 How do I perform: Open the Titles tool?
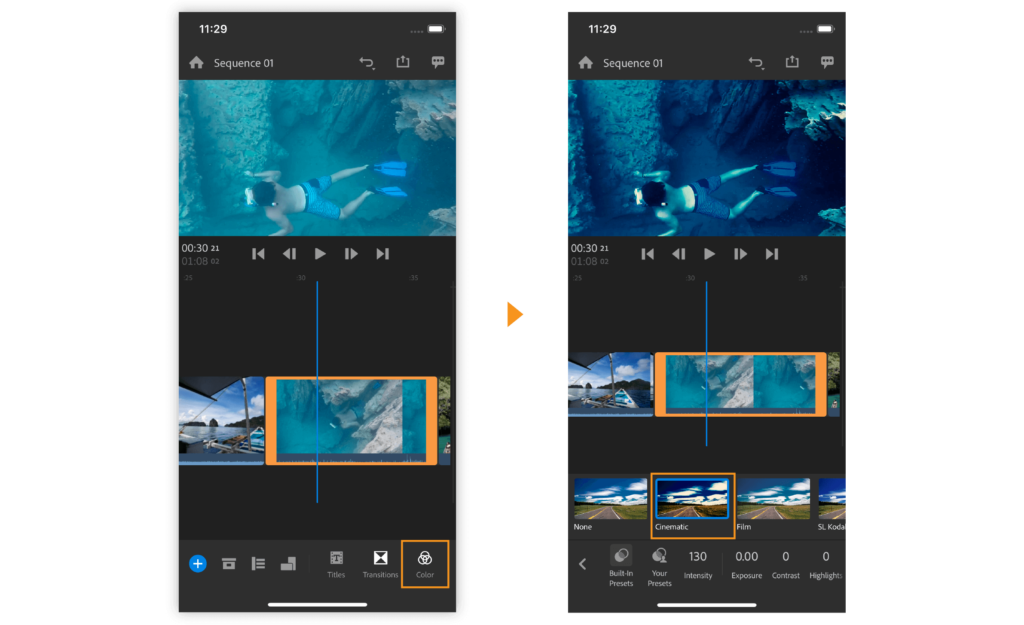pyautogui.click(x=336, y=564)
